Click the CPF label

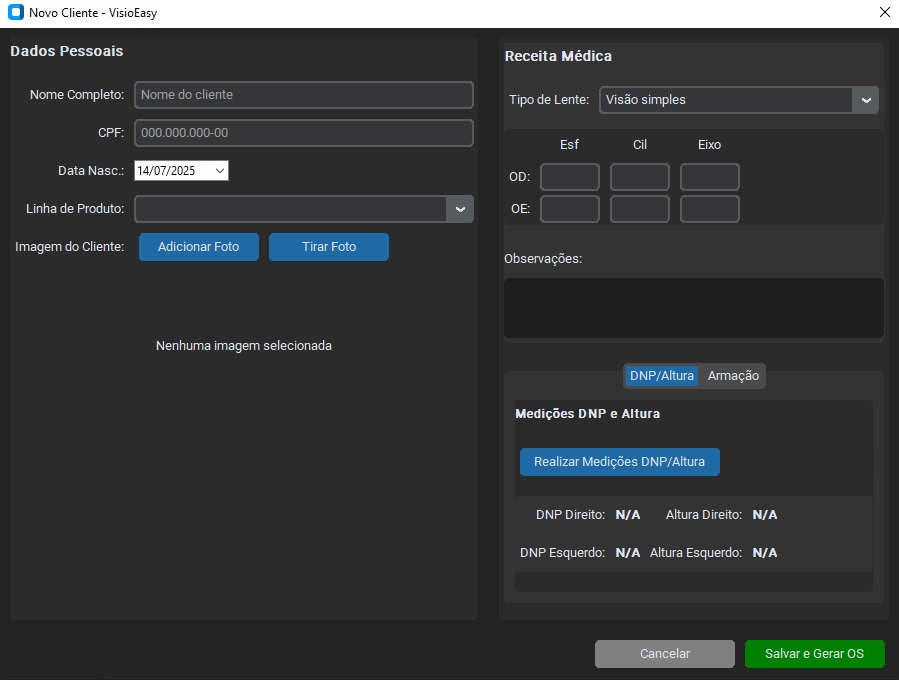pyautogui.click(x=111, y=132)
